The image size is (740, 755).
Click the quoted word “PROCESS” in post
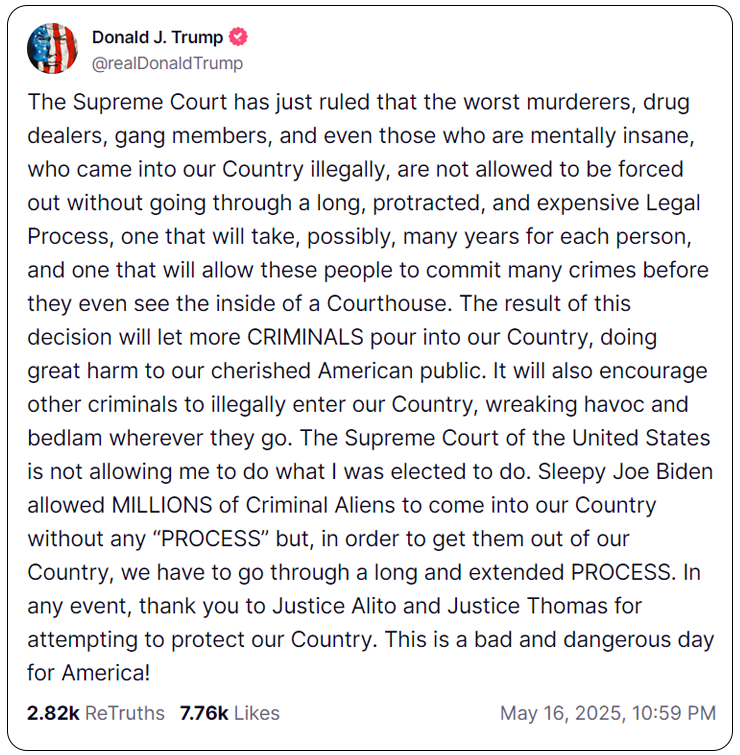210,538
